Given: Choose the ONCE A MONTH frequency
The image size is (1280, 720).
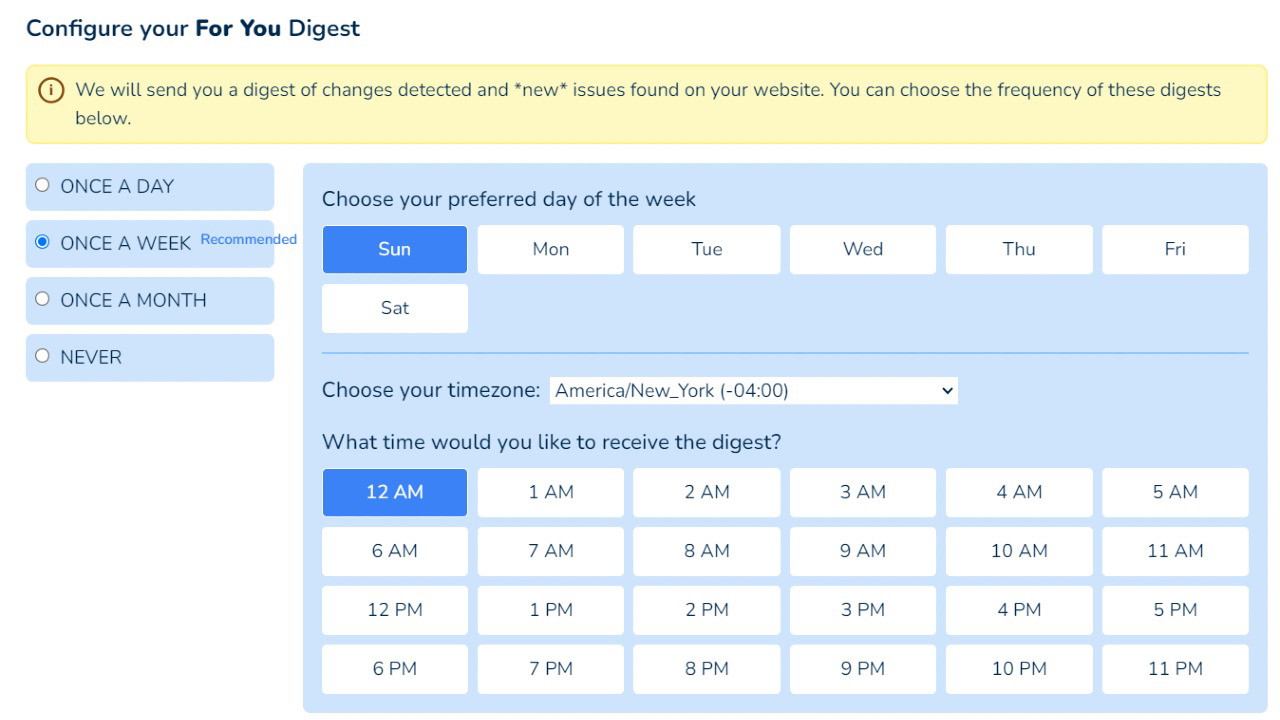Looking at the screenshot, I should (x=42, y=299).
